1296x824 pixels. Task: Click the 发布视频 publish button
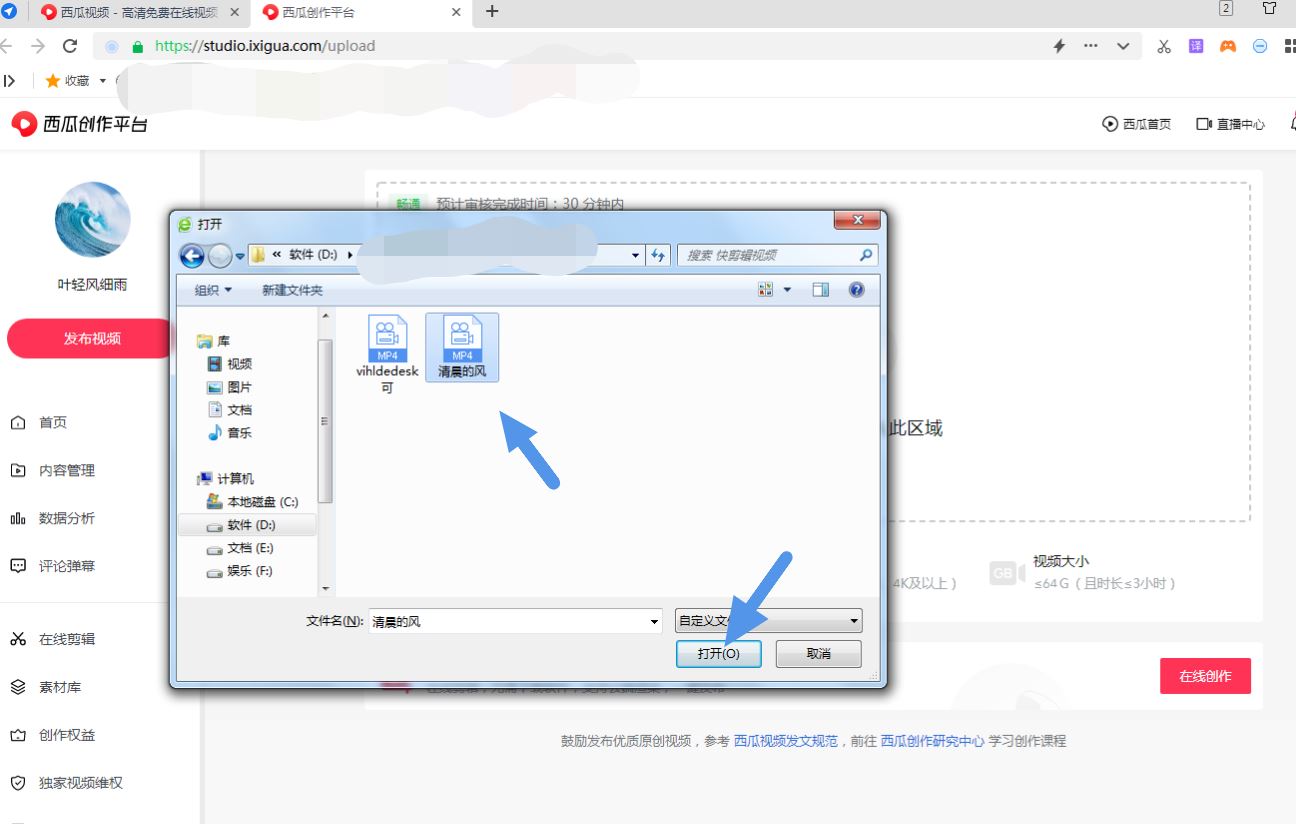point(92,339)
